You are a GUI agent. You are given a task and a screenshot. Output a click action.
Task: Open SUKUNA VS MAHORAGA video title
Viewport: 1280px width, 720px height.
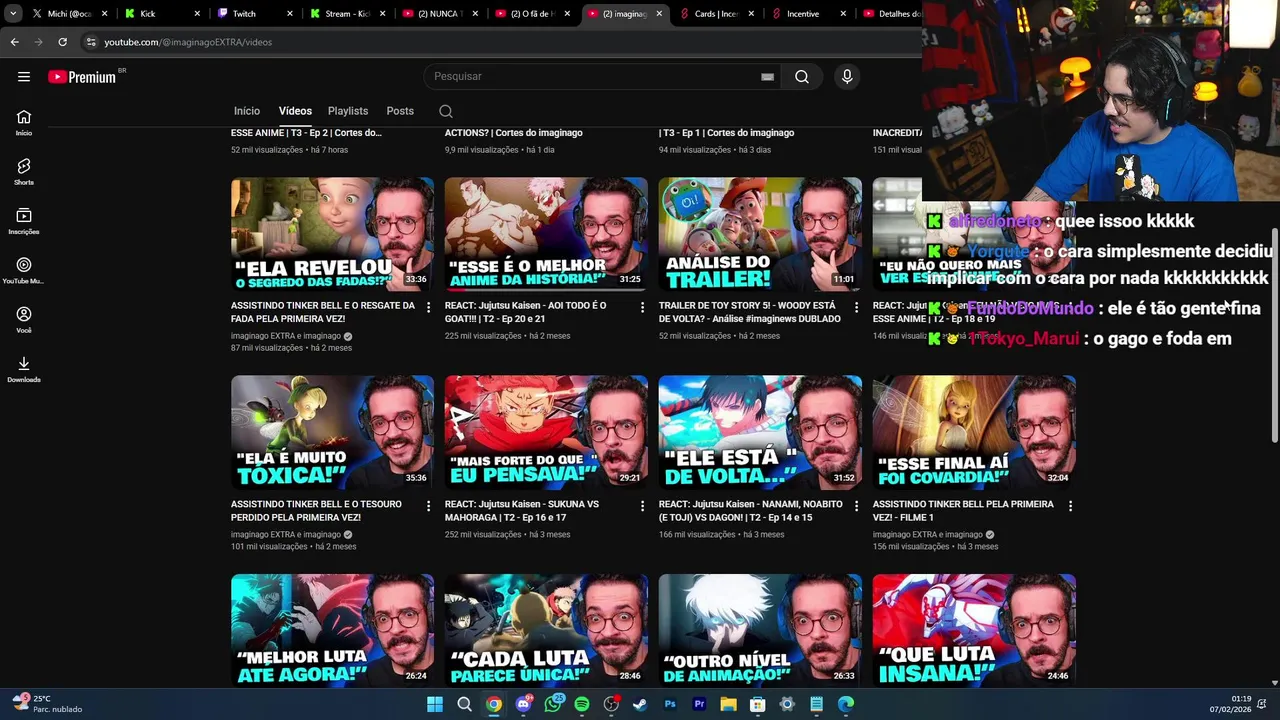click(x=522, y=511)
